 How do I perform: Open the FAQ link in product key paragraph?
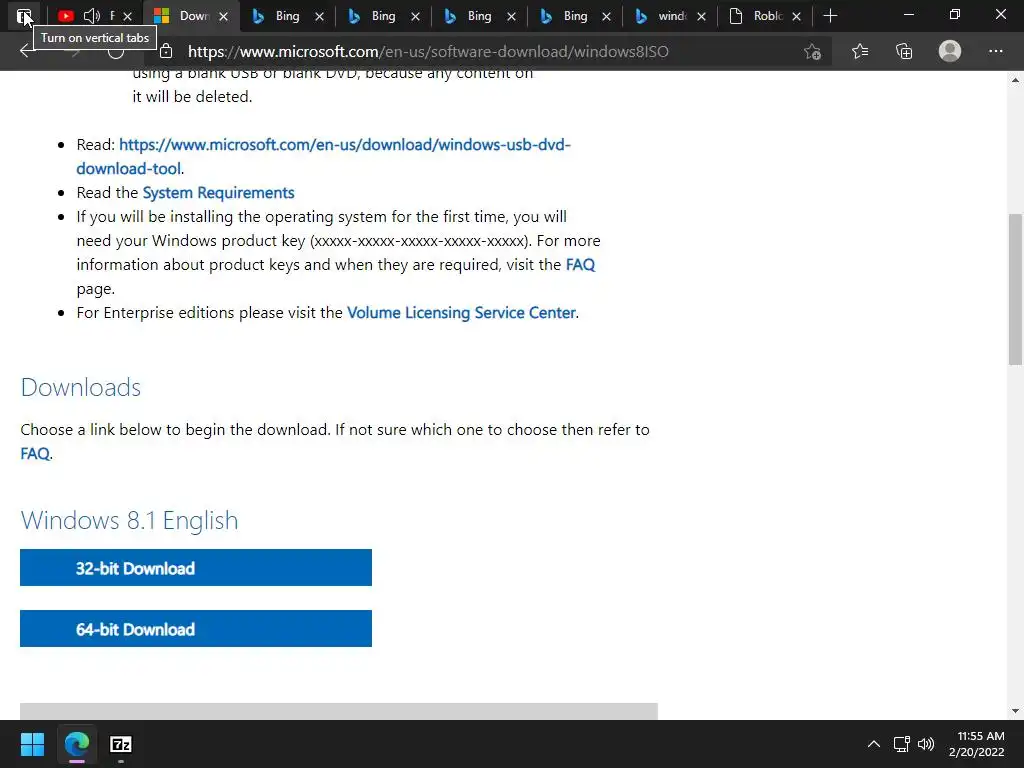(581, 264)
